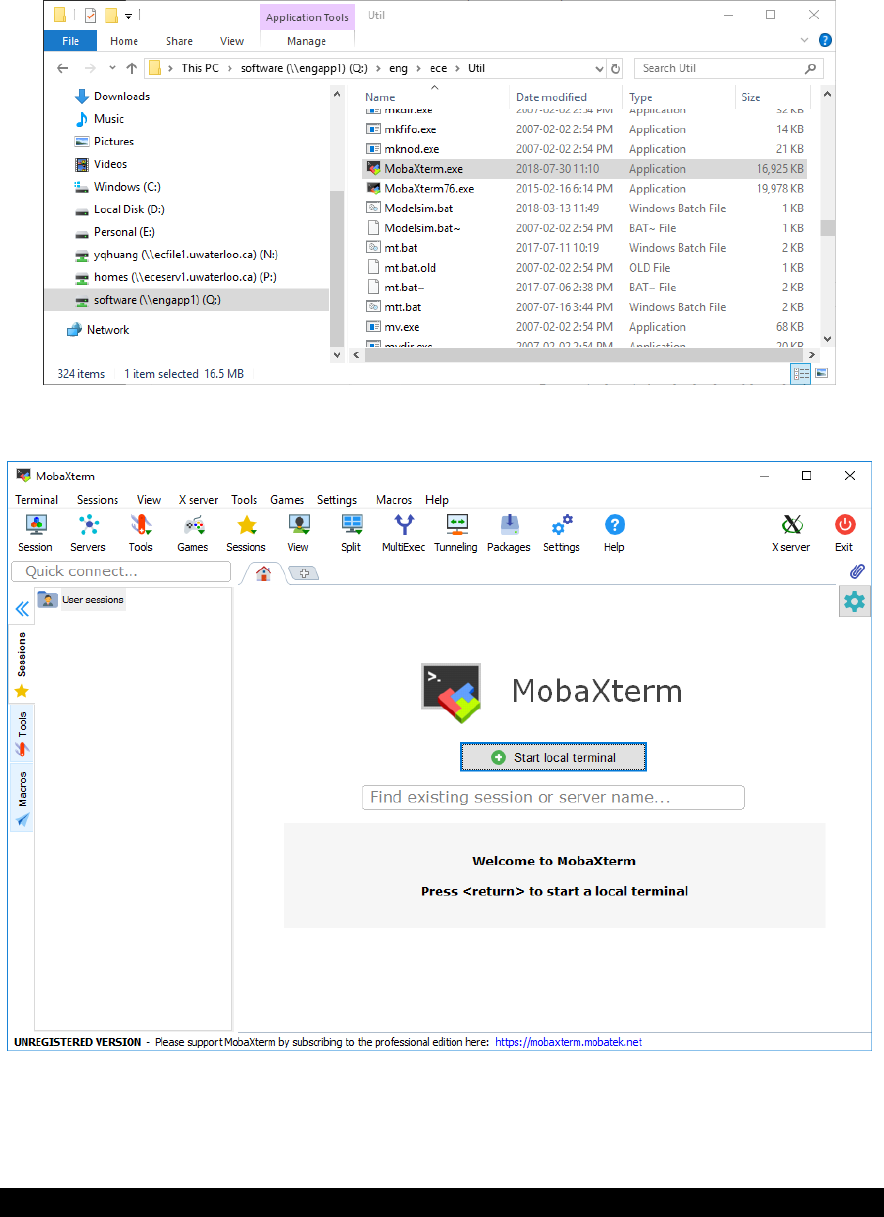Expand the address bar history dropdown

pyautogui.click(x=599, y=69)
